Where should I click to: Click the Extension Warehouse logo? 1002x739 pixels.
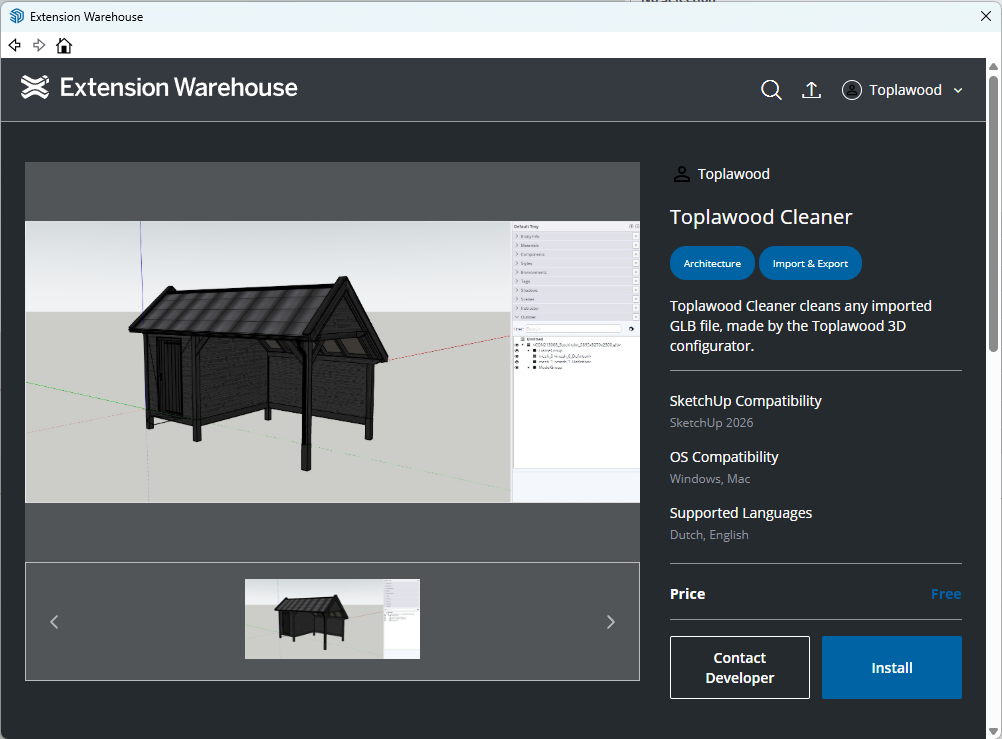click(x=35, y=88)
